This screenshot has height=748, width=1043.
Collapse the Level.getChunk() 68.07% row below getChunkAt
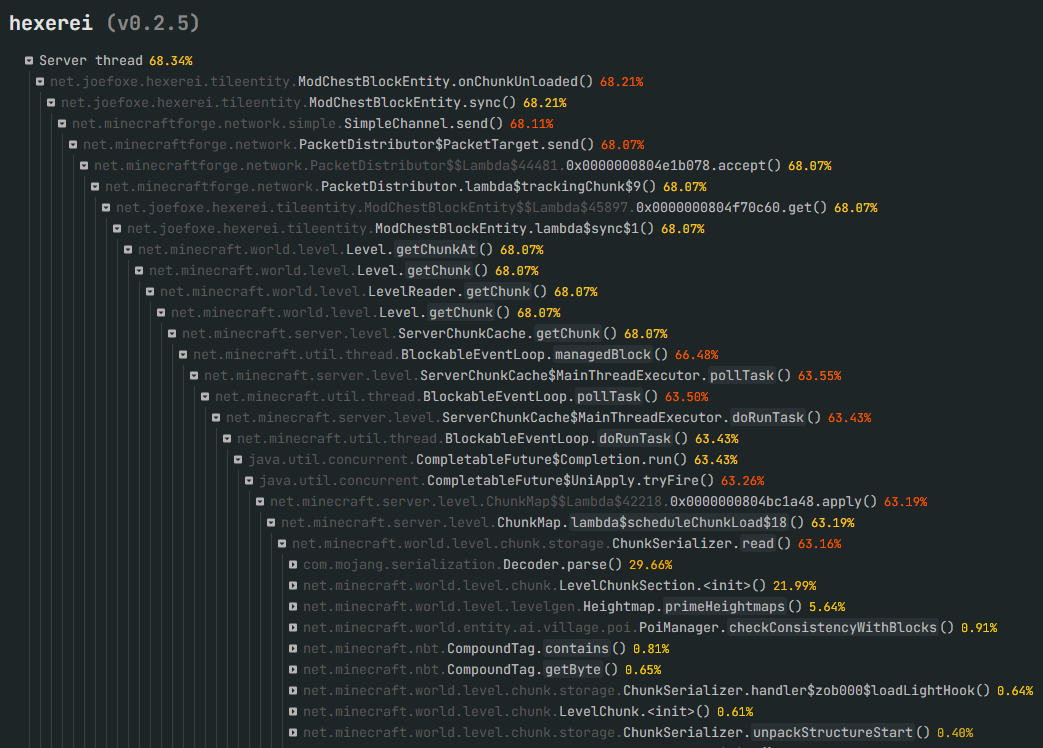tap(139, 271)
